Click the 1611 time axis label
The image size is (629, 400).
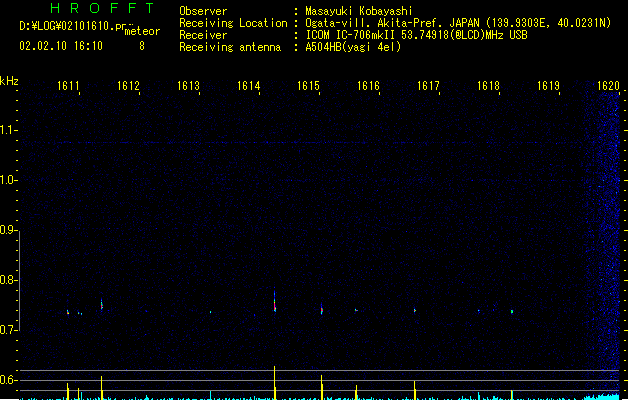68,86
